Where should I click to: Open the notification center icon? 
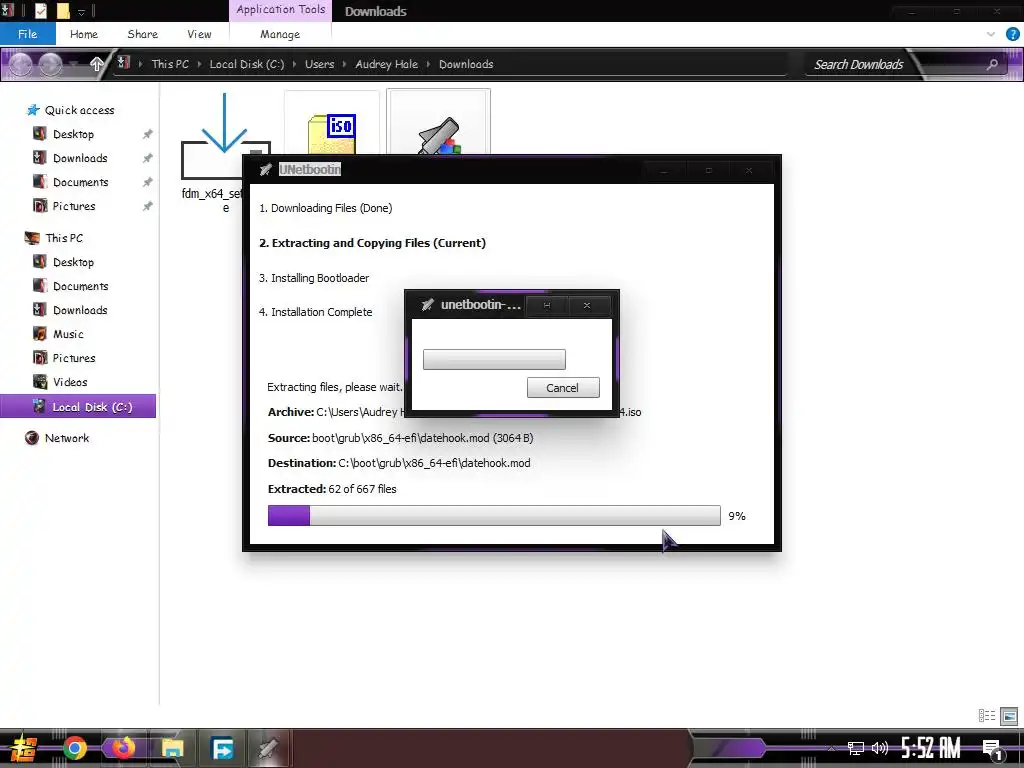pos(993,750)
